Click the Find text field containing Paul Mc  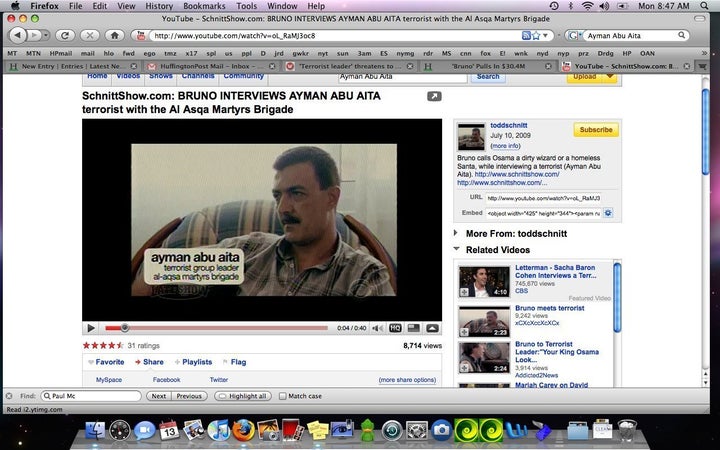[91, 396]
